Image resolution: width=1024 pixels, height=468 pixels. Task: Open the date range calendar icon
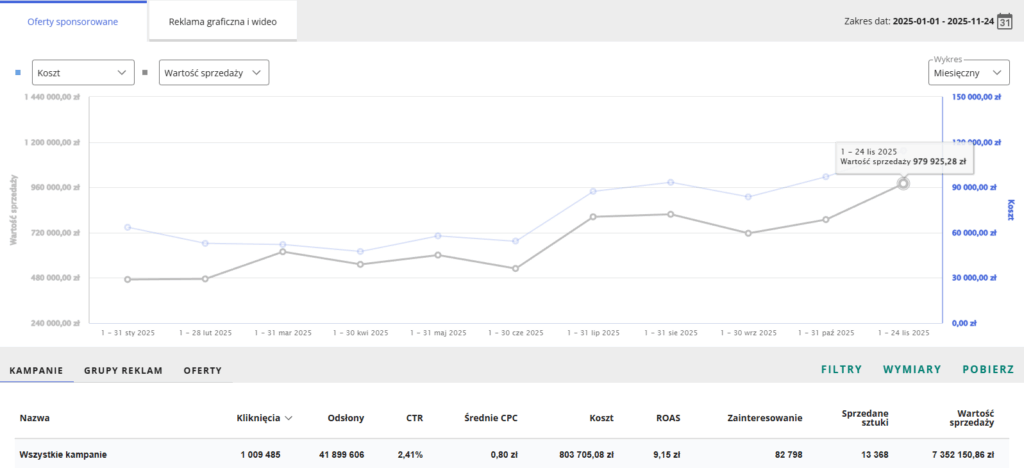click(x=1006, y=20)
